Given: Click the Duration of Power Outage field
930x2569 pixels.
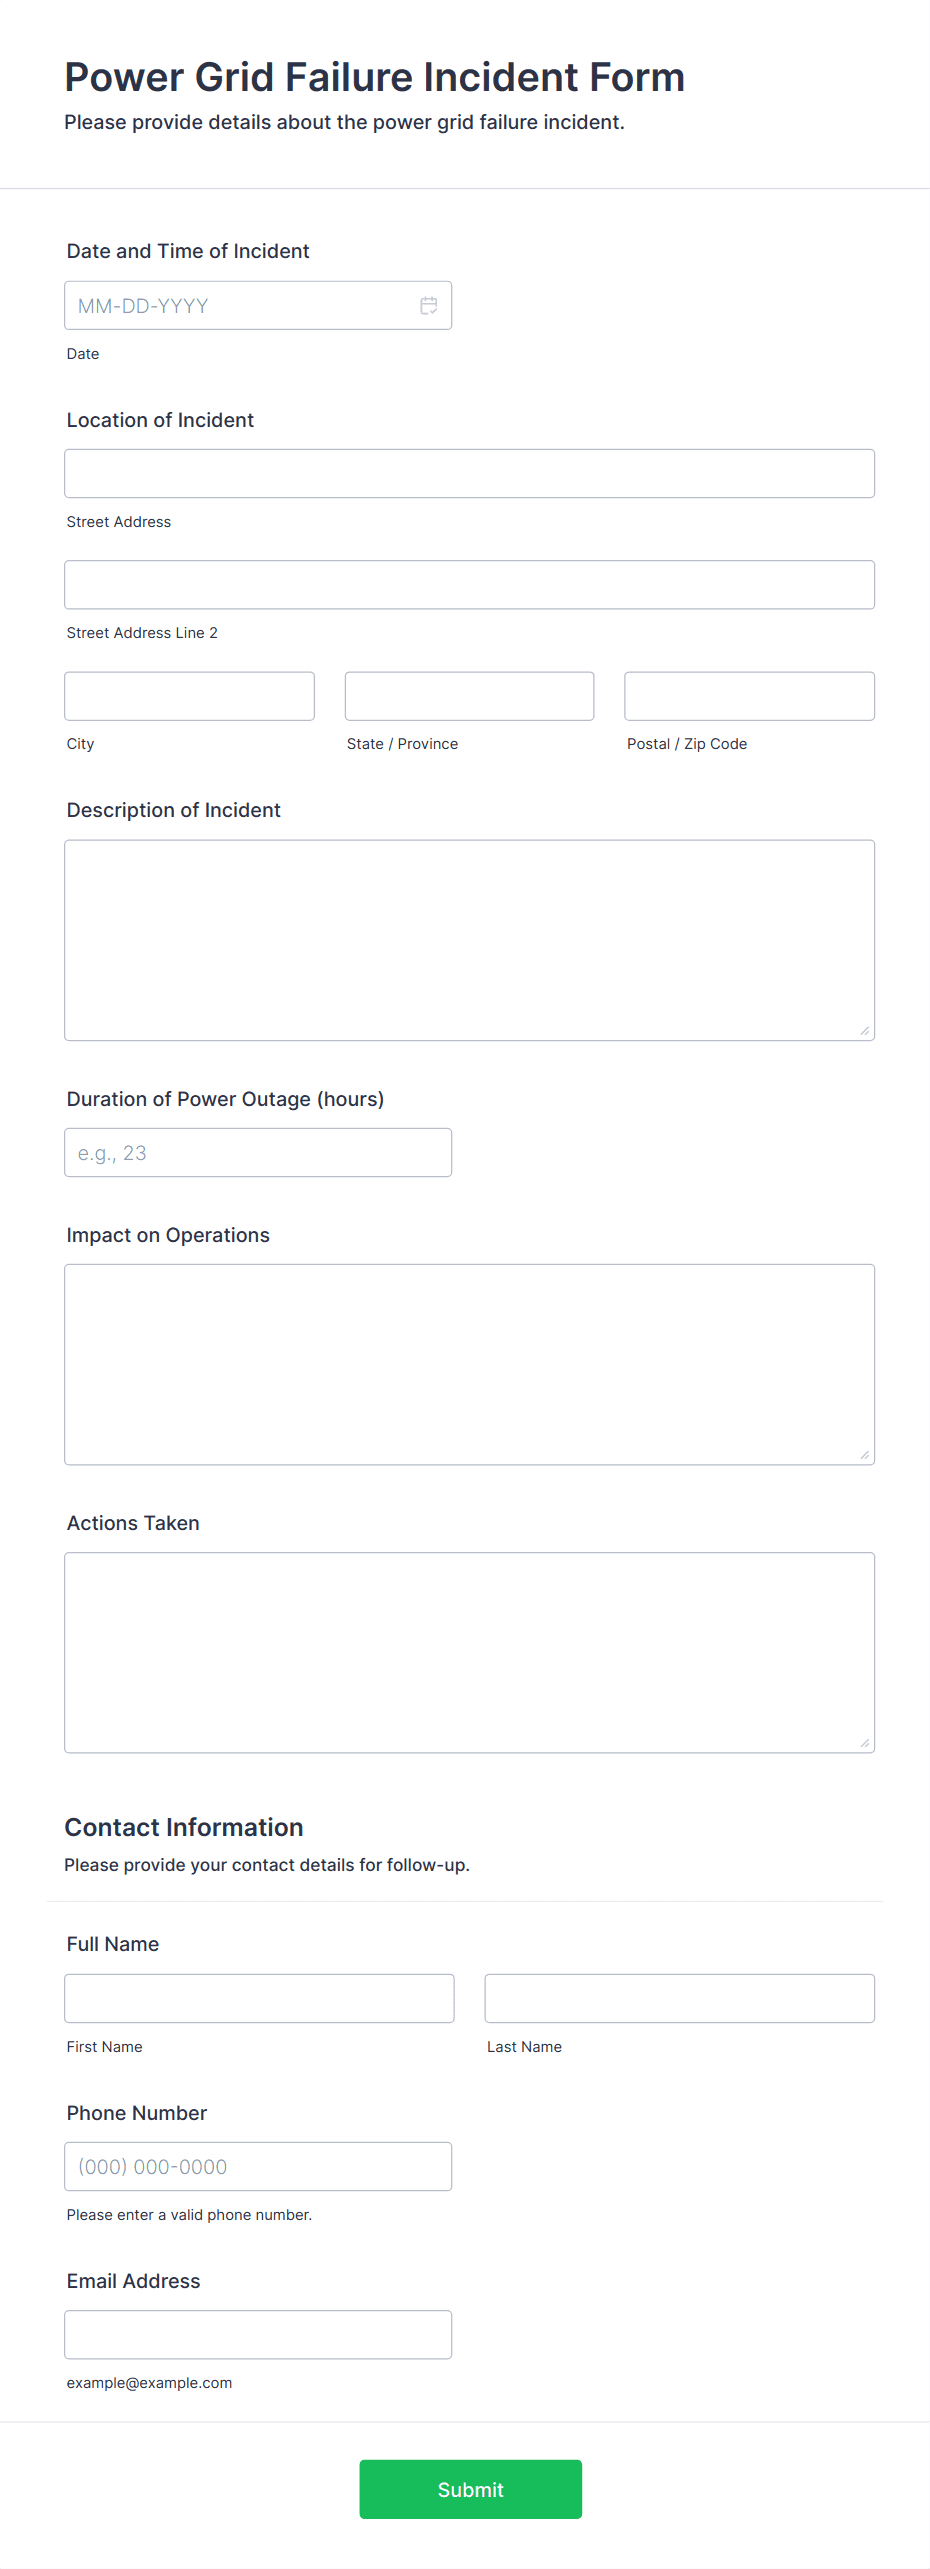Looking at the screenshot, I should point(258,1153).
